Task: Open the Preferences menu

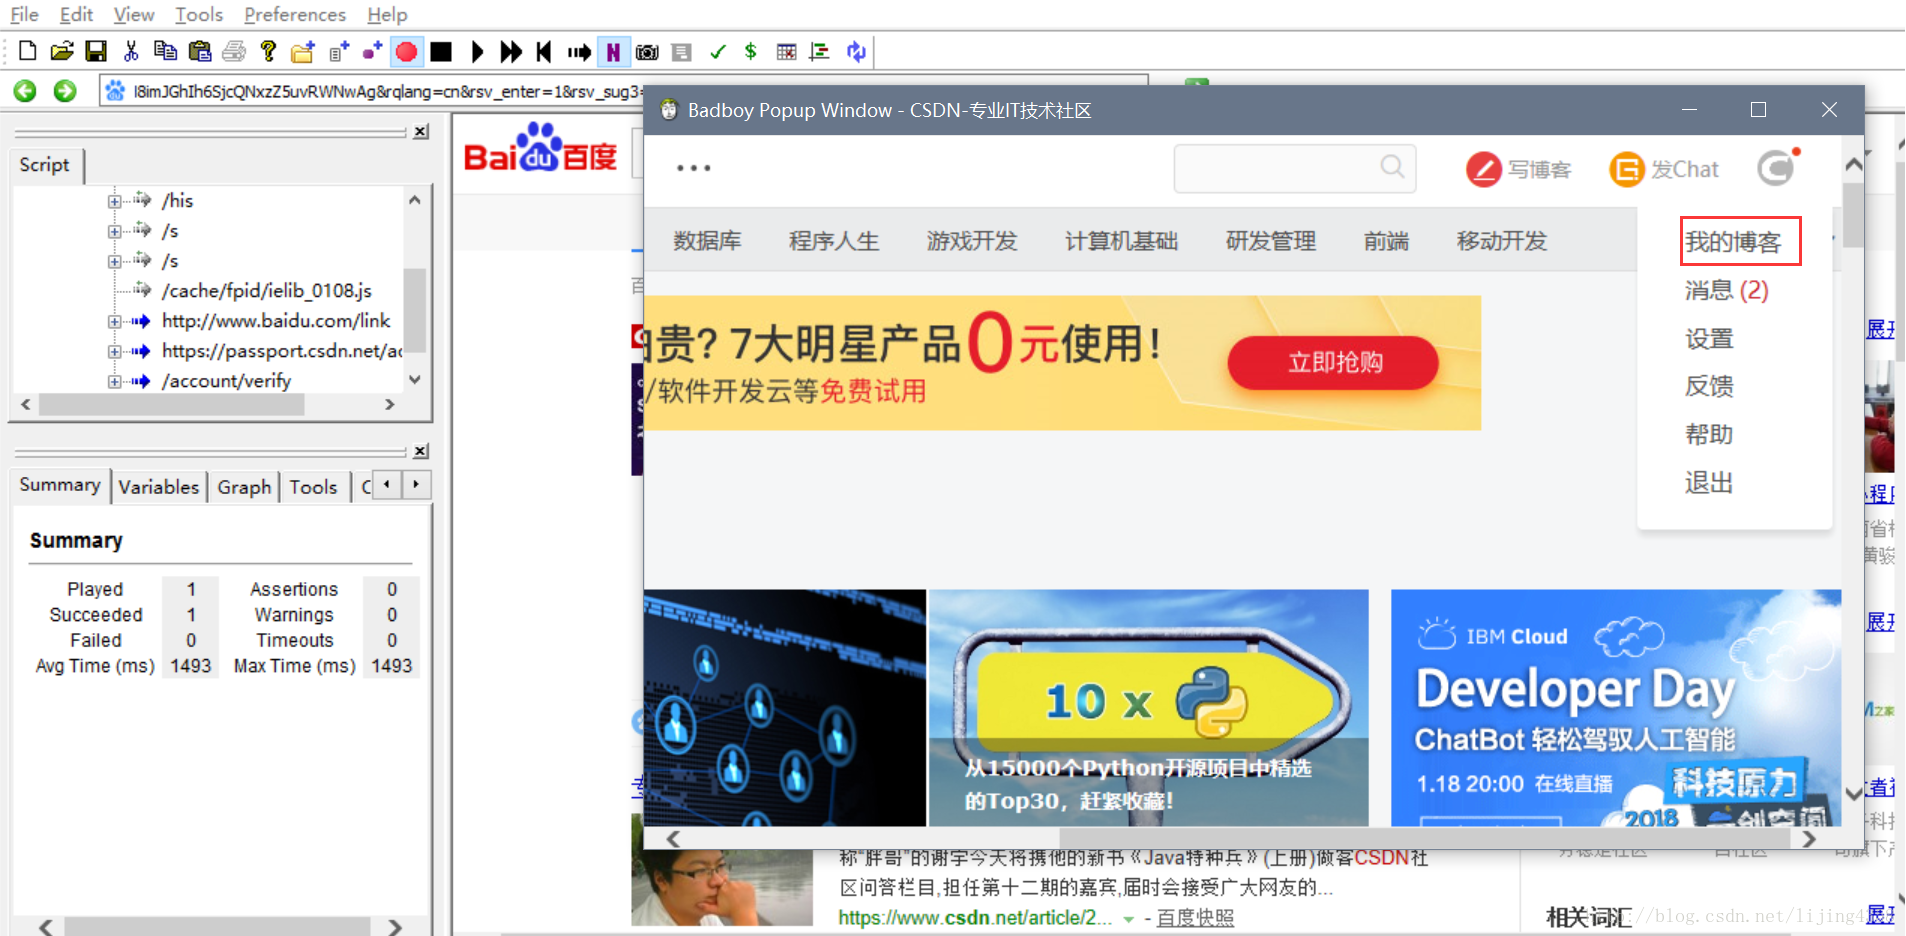Action: pos(294,14)
